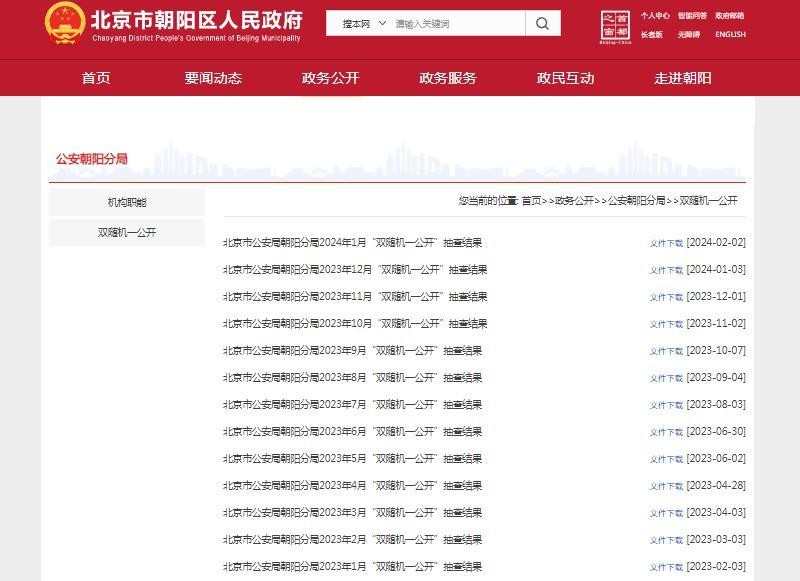Open the 走进朝阳 navigation item
This screenshot has height=581, width=800.
682,78
